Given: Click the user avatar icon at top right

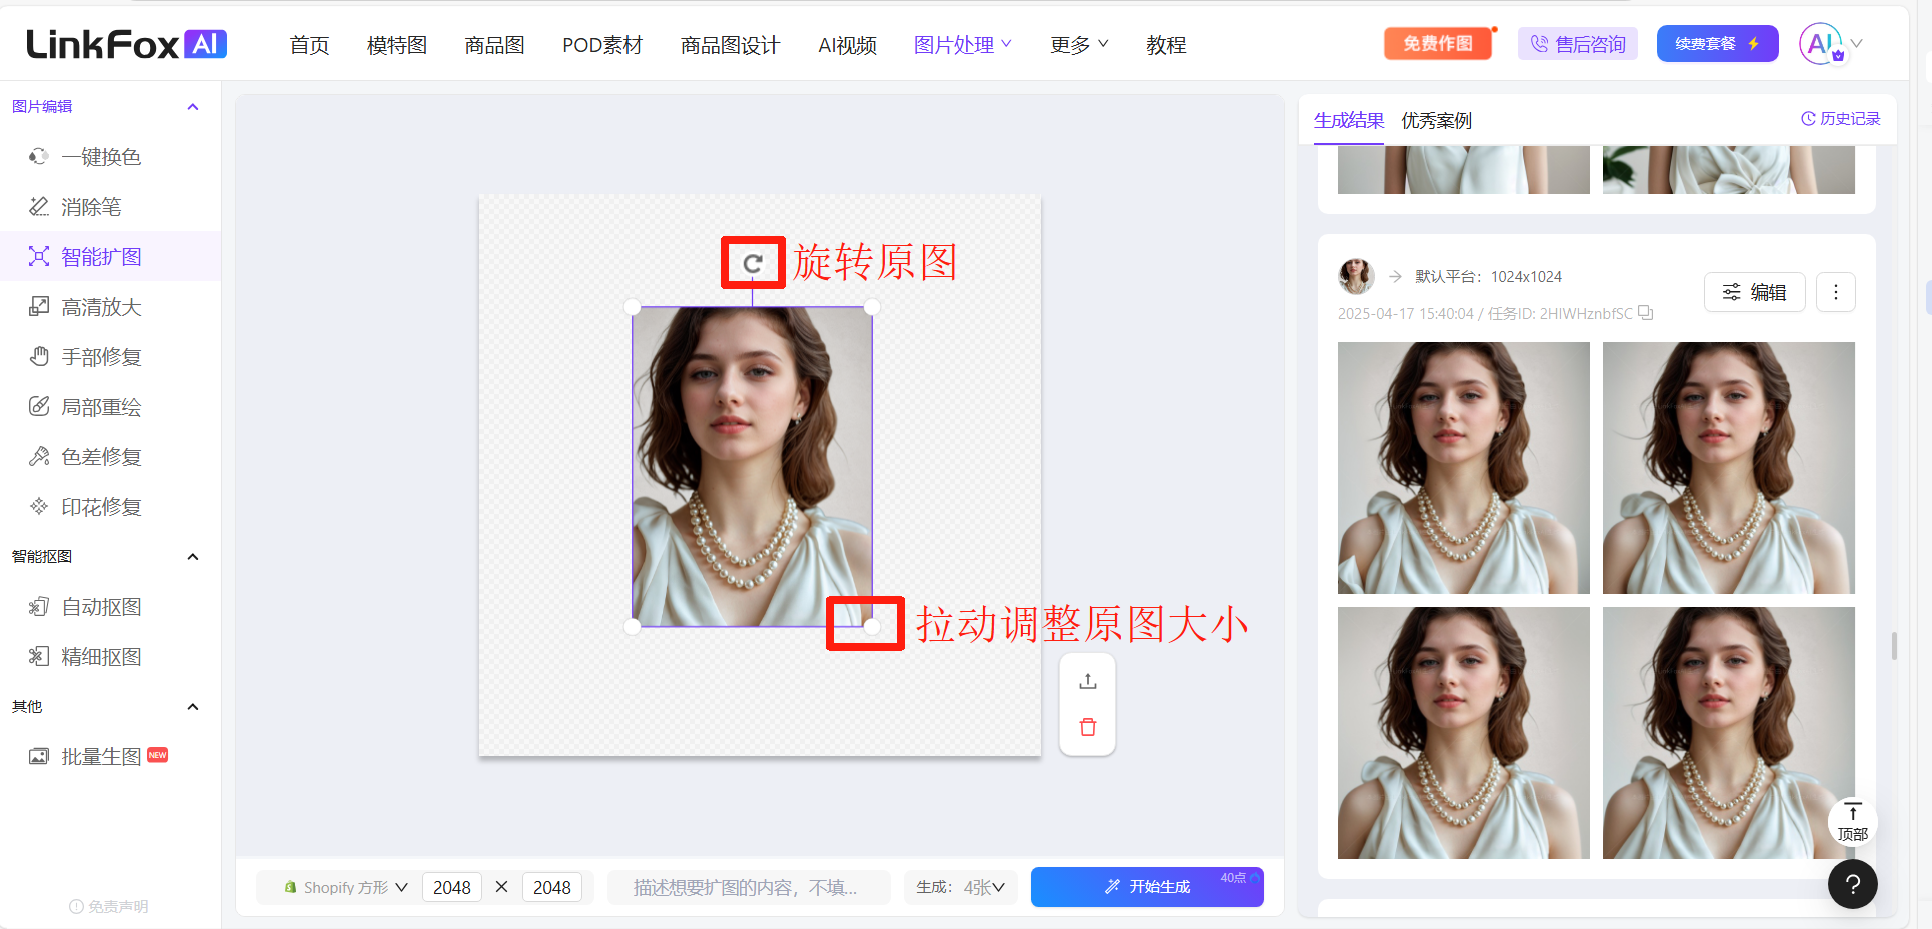Looking at the screenshot, I should tap(1821, 44).
